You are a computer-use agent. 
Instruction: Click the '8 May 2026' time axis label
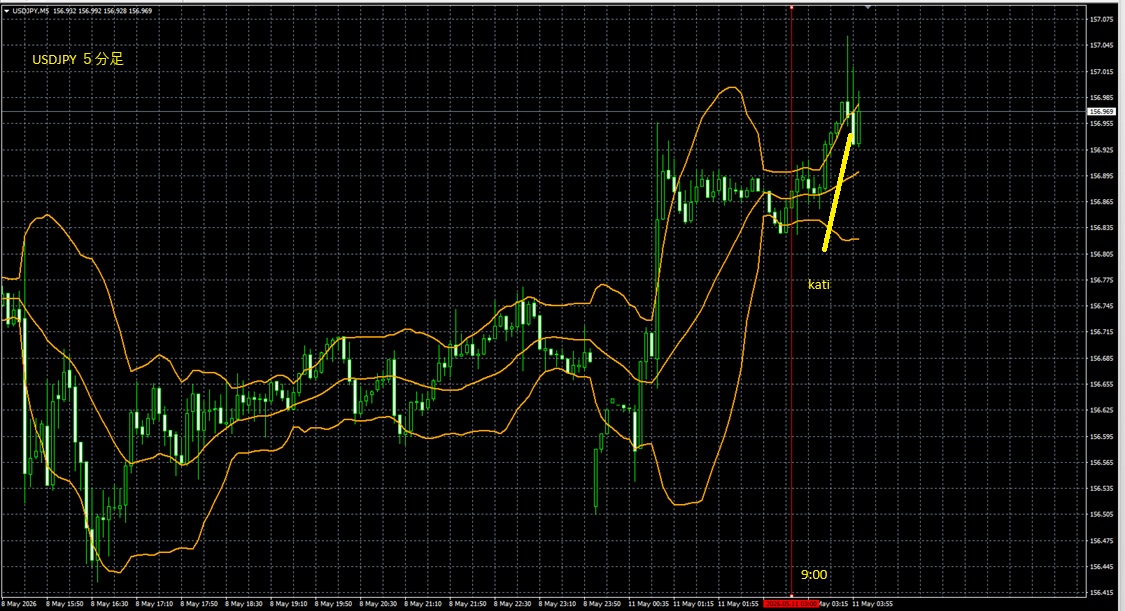[x=20, y=604]
